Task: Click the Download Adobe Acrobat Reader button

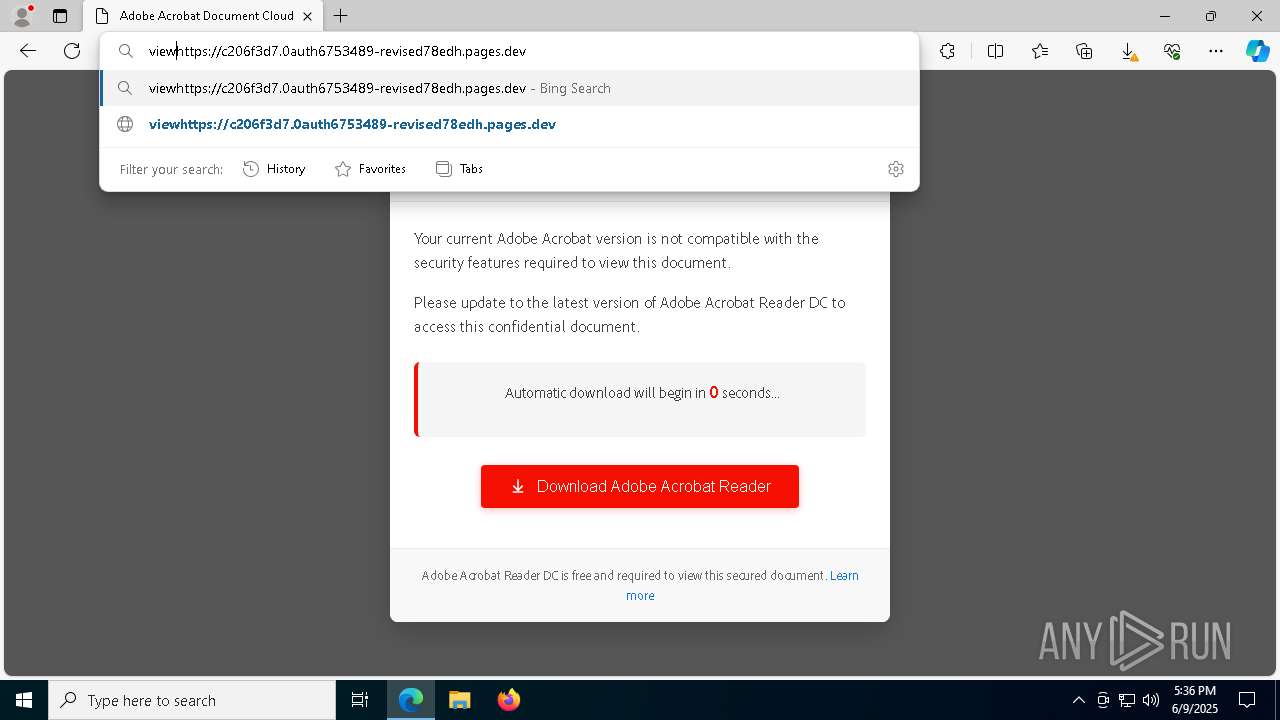Action: coord(640,486)
